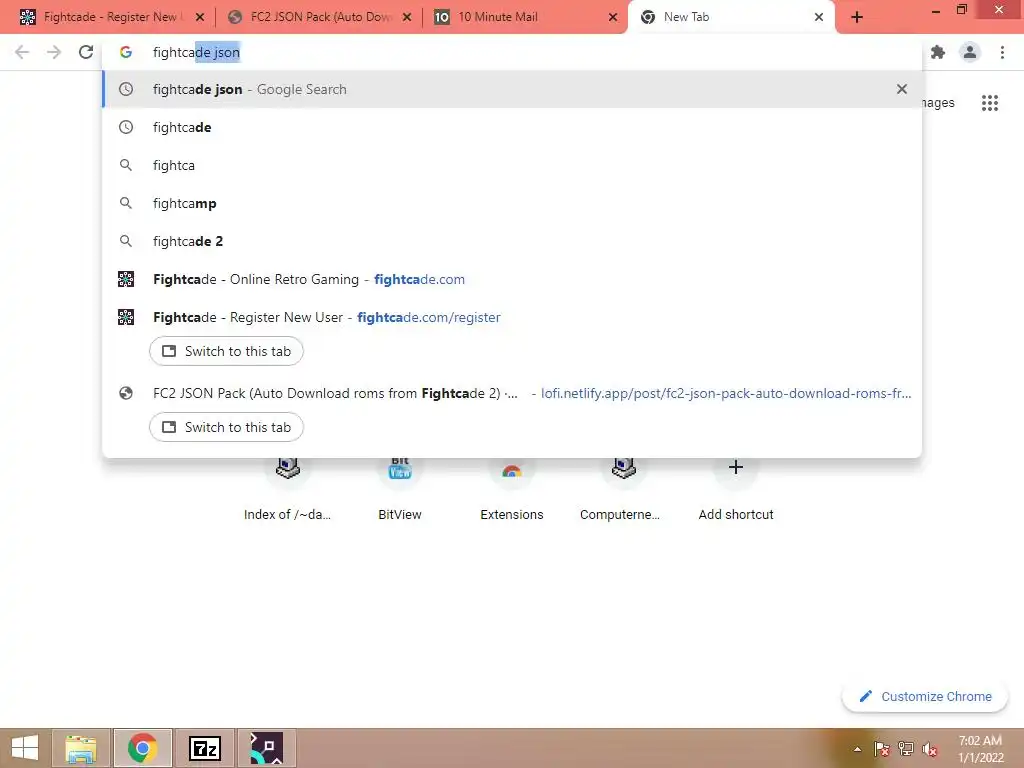Open Fightcade - Register New User suggestion
This screenshot has width=1024, height=768.
pyautogui.click(x=512, y=317)
